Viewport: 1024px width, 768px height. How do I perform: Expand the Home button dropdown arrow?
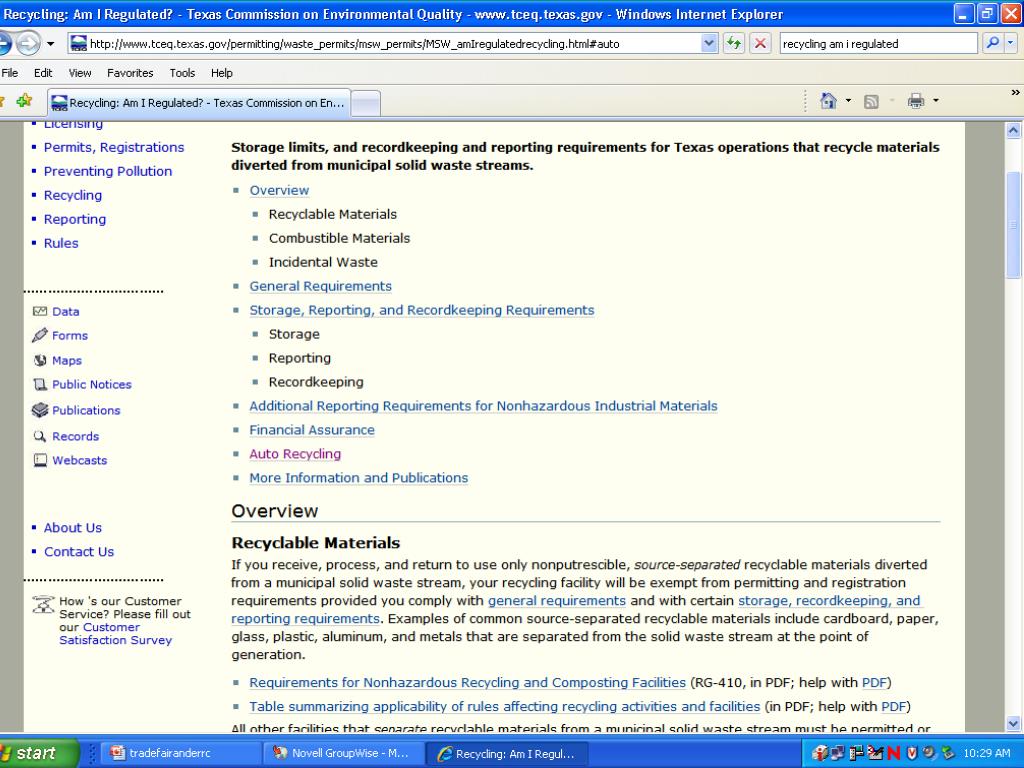click(x=848, y=101)
